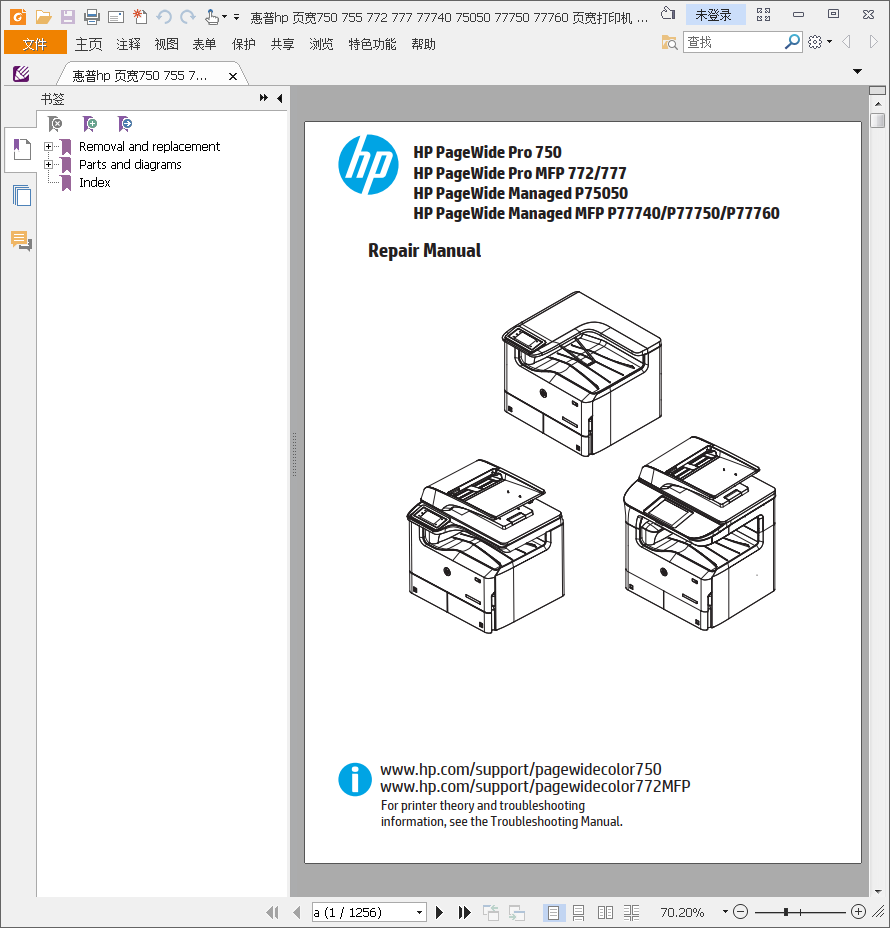
Task: Open the comments side panel icon
Action: [x=21, y=240]
